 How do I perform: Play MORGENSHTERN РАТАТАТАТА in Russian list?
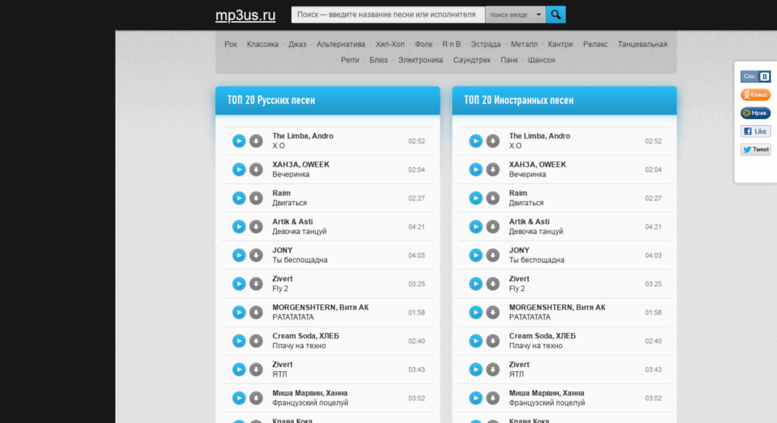pos(239,313)
